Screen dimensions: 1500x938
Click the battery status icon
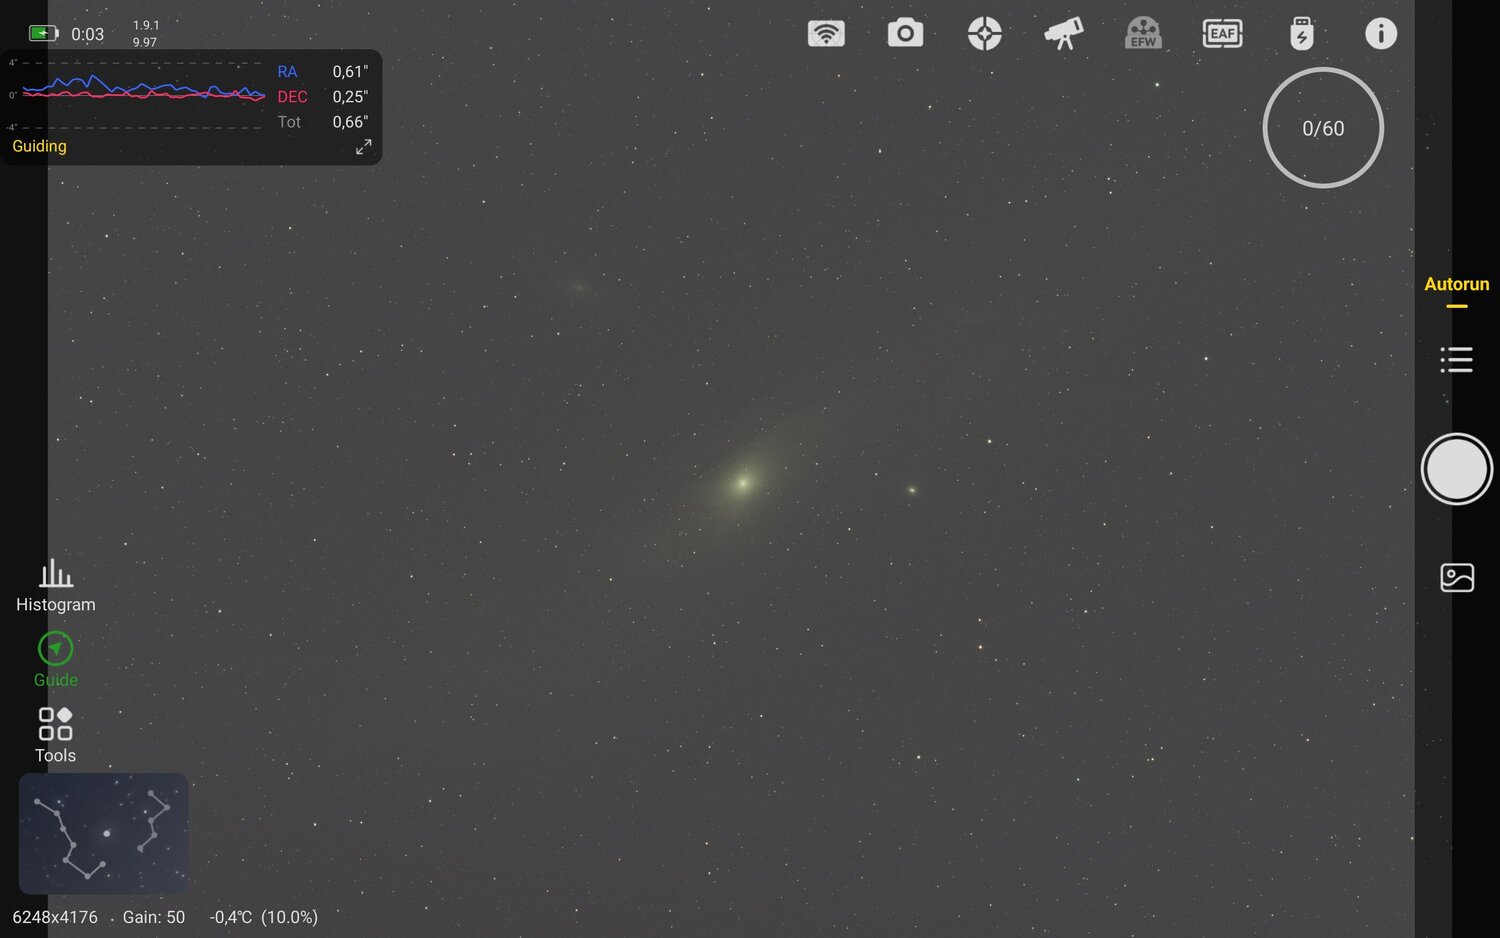pyautogui.click(x=43, y=33)
